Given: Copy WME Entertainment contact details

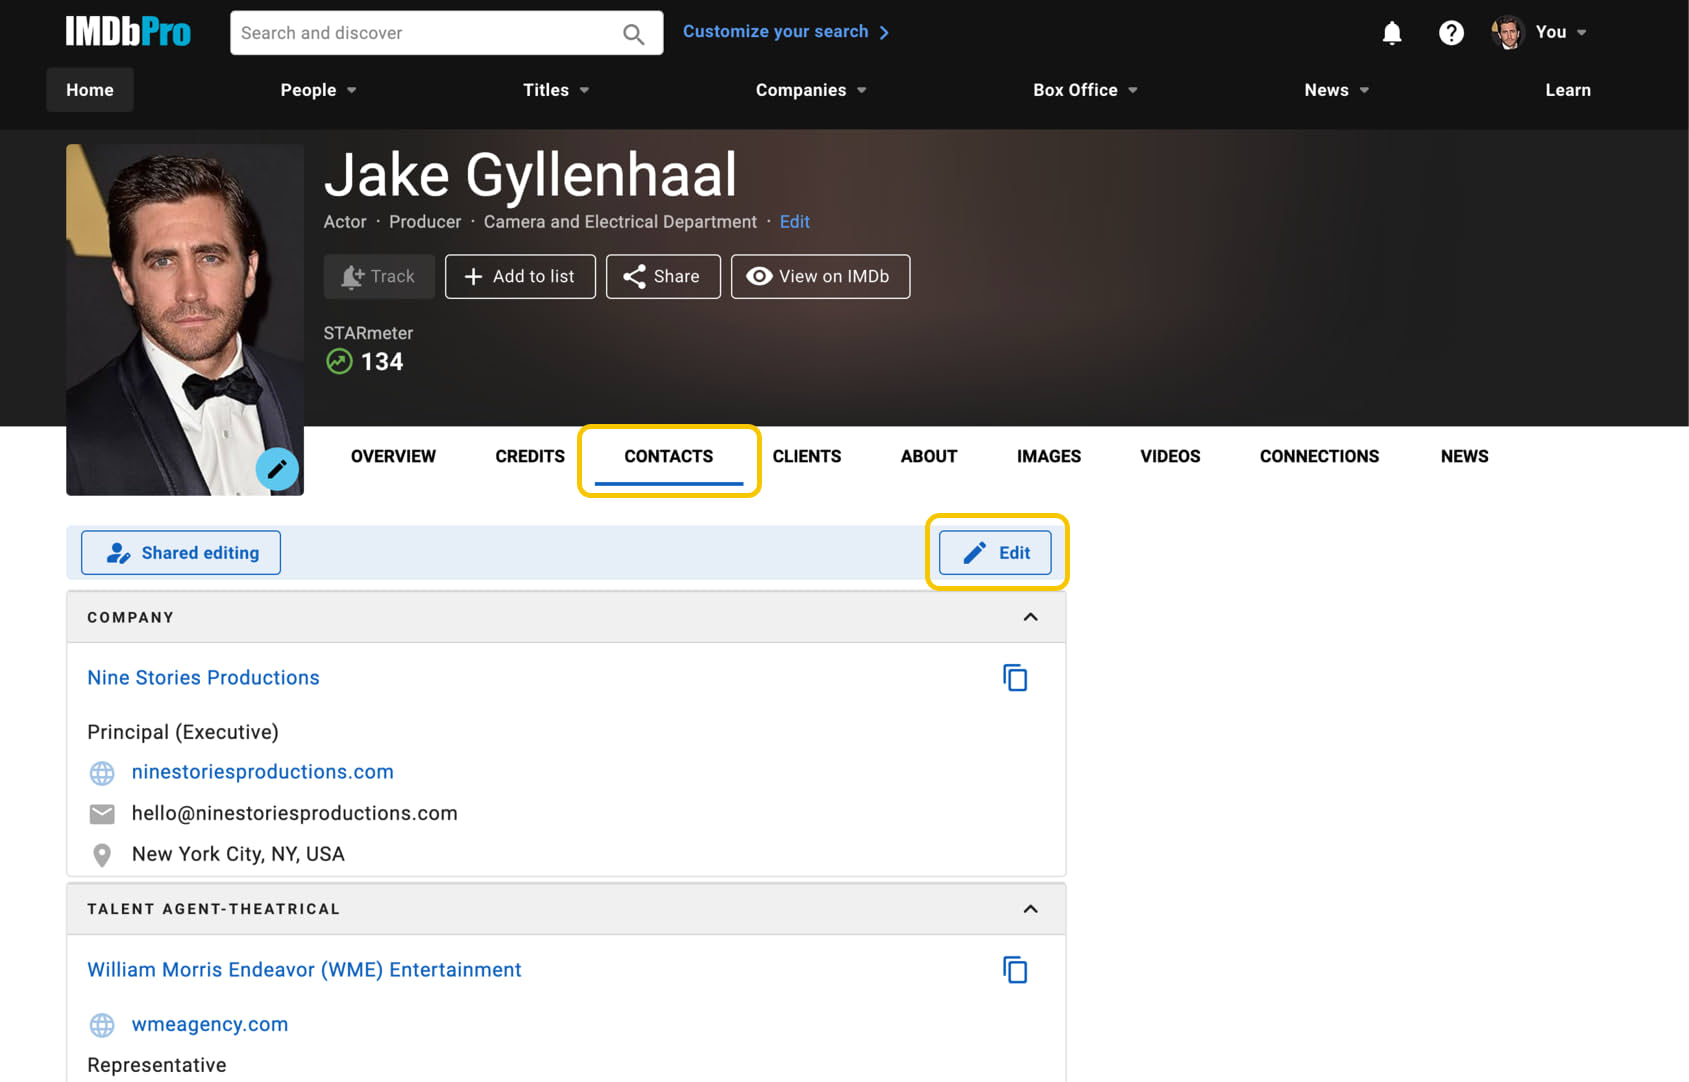Looking at the screenshot, I should (1015, 969).
